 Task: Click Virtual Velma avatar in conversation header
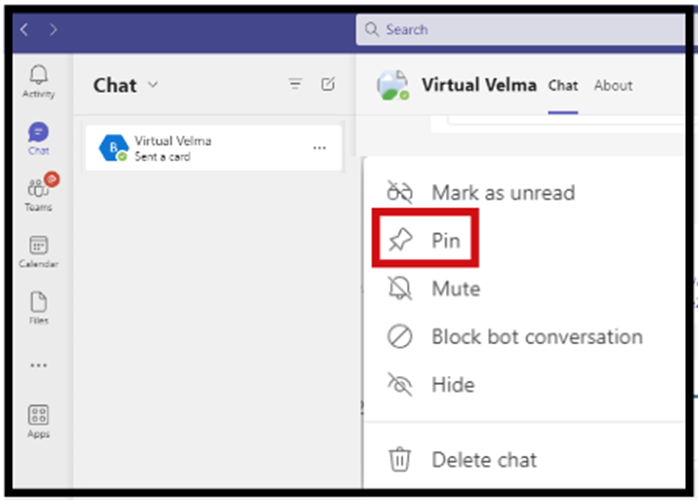pyautogui.click(x=392, y=85)
